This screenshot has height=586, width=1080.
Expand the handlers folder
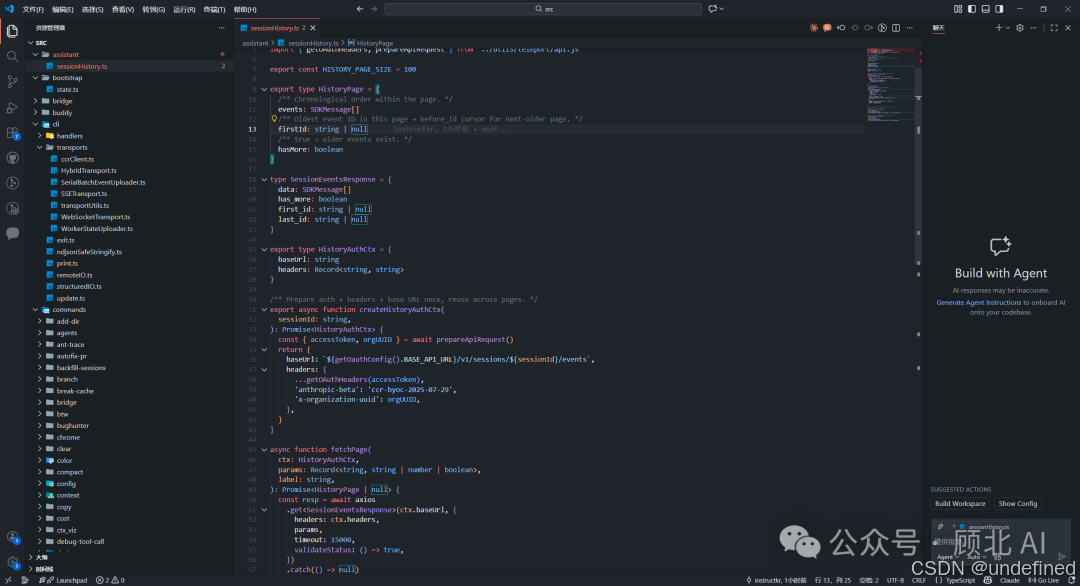click(x=40, y=136)
